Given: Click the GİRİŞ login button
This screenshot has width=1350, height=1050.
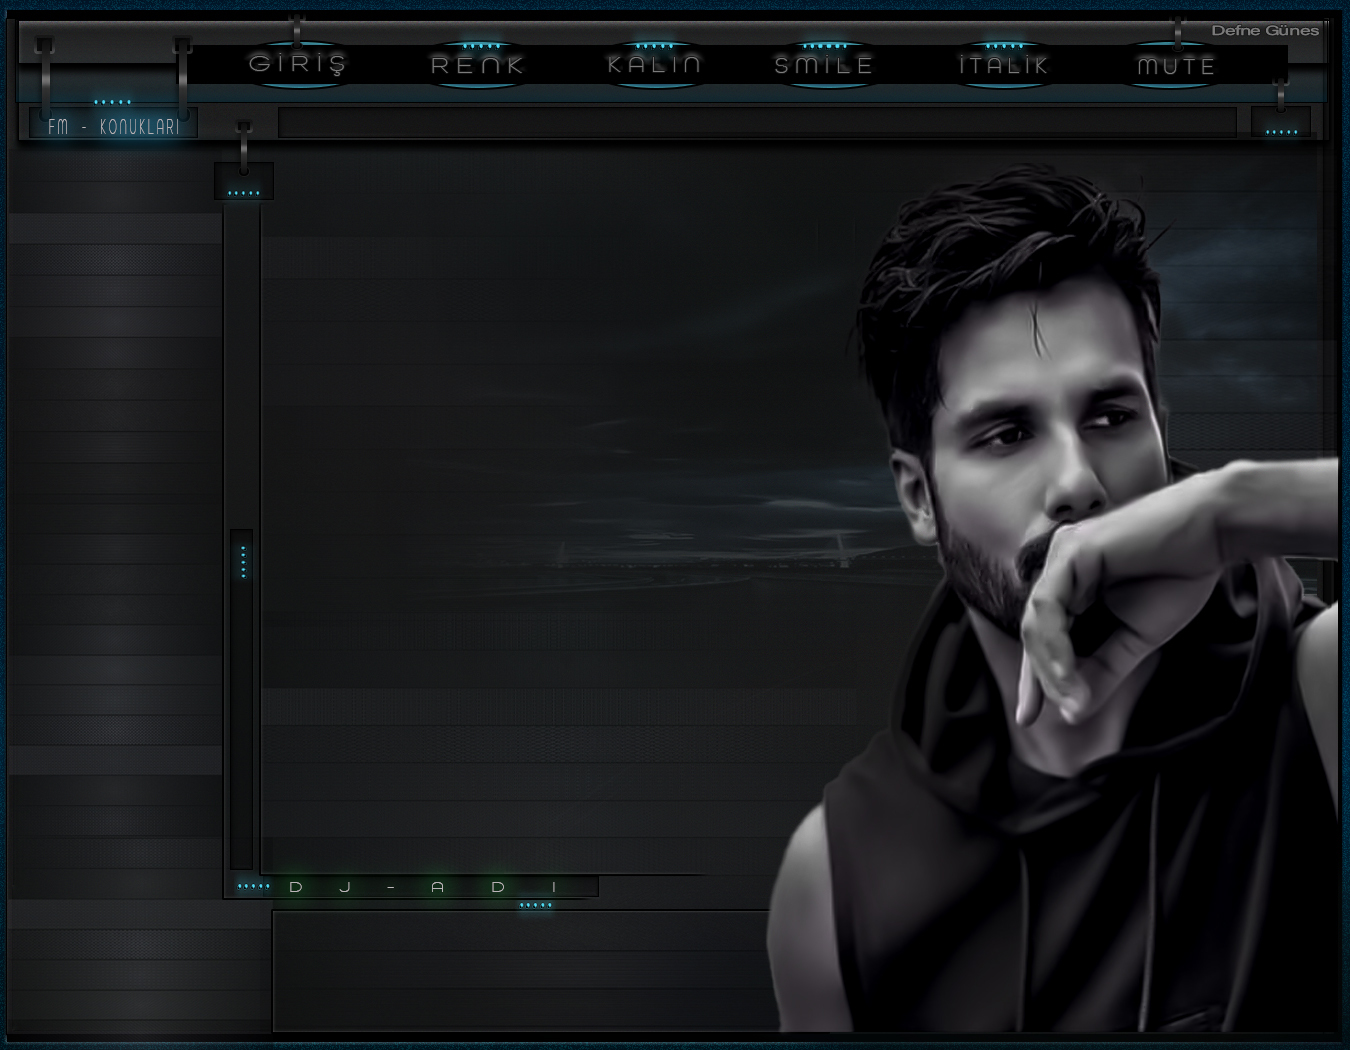Looking at the screenshot, I should click(297, 65).
